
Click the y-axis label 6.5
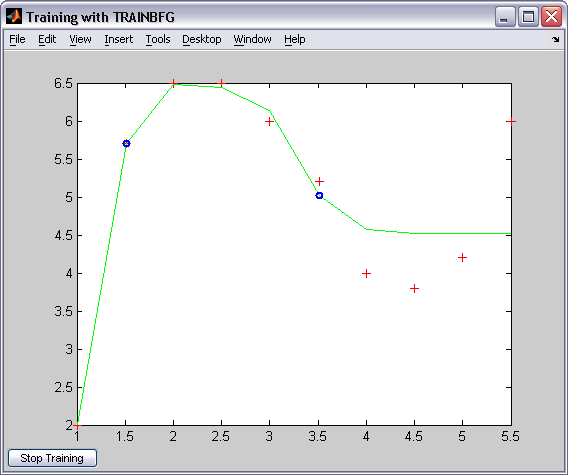point(63,83)
